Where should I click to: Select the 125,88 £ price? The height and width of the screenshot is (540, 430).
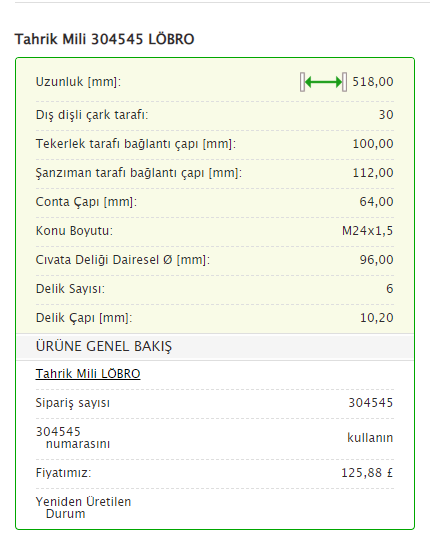coord(367,472)
